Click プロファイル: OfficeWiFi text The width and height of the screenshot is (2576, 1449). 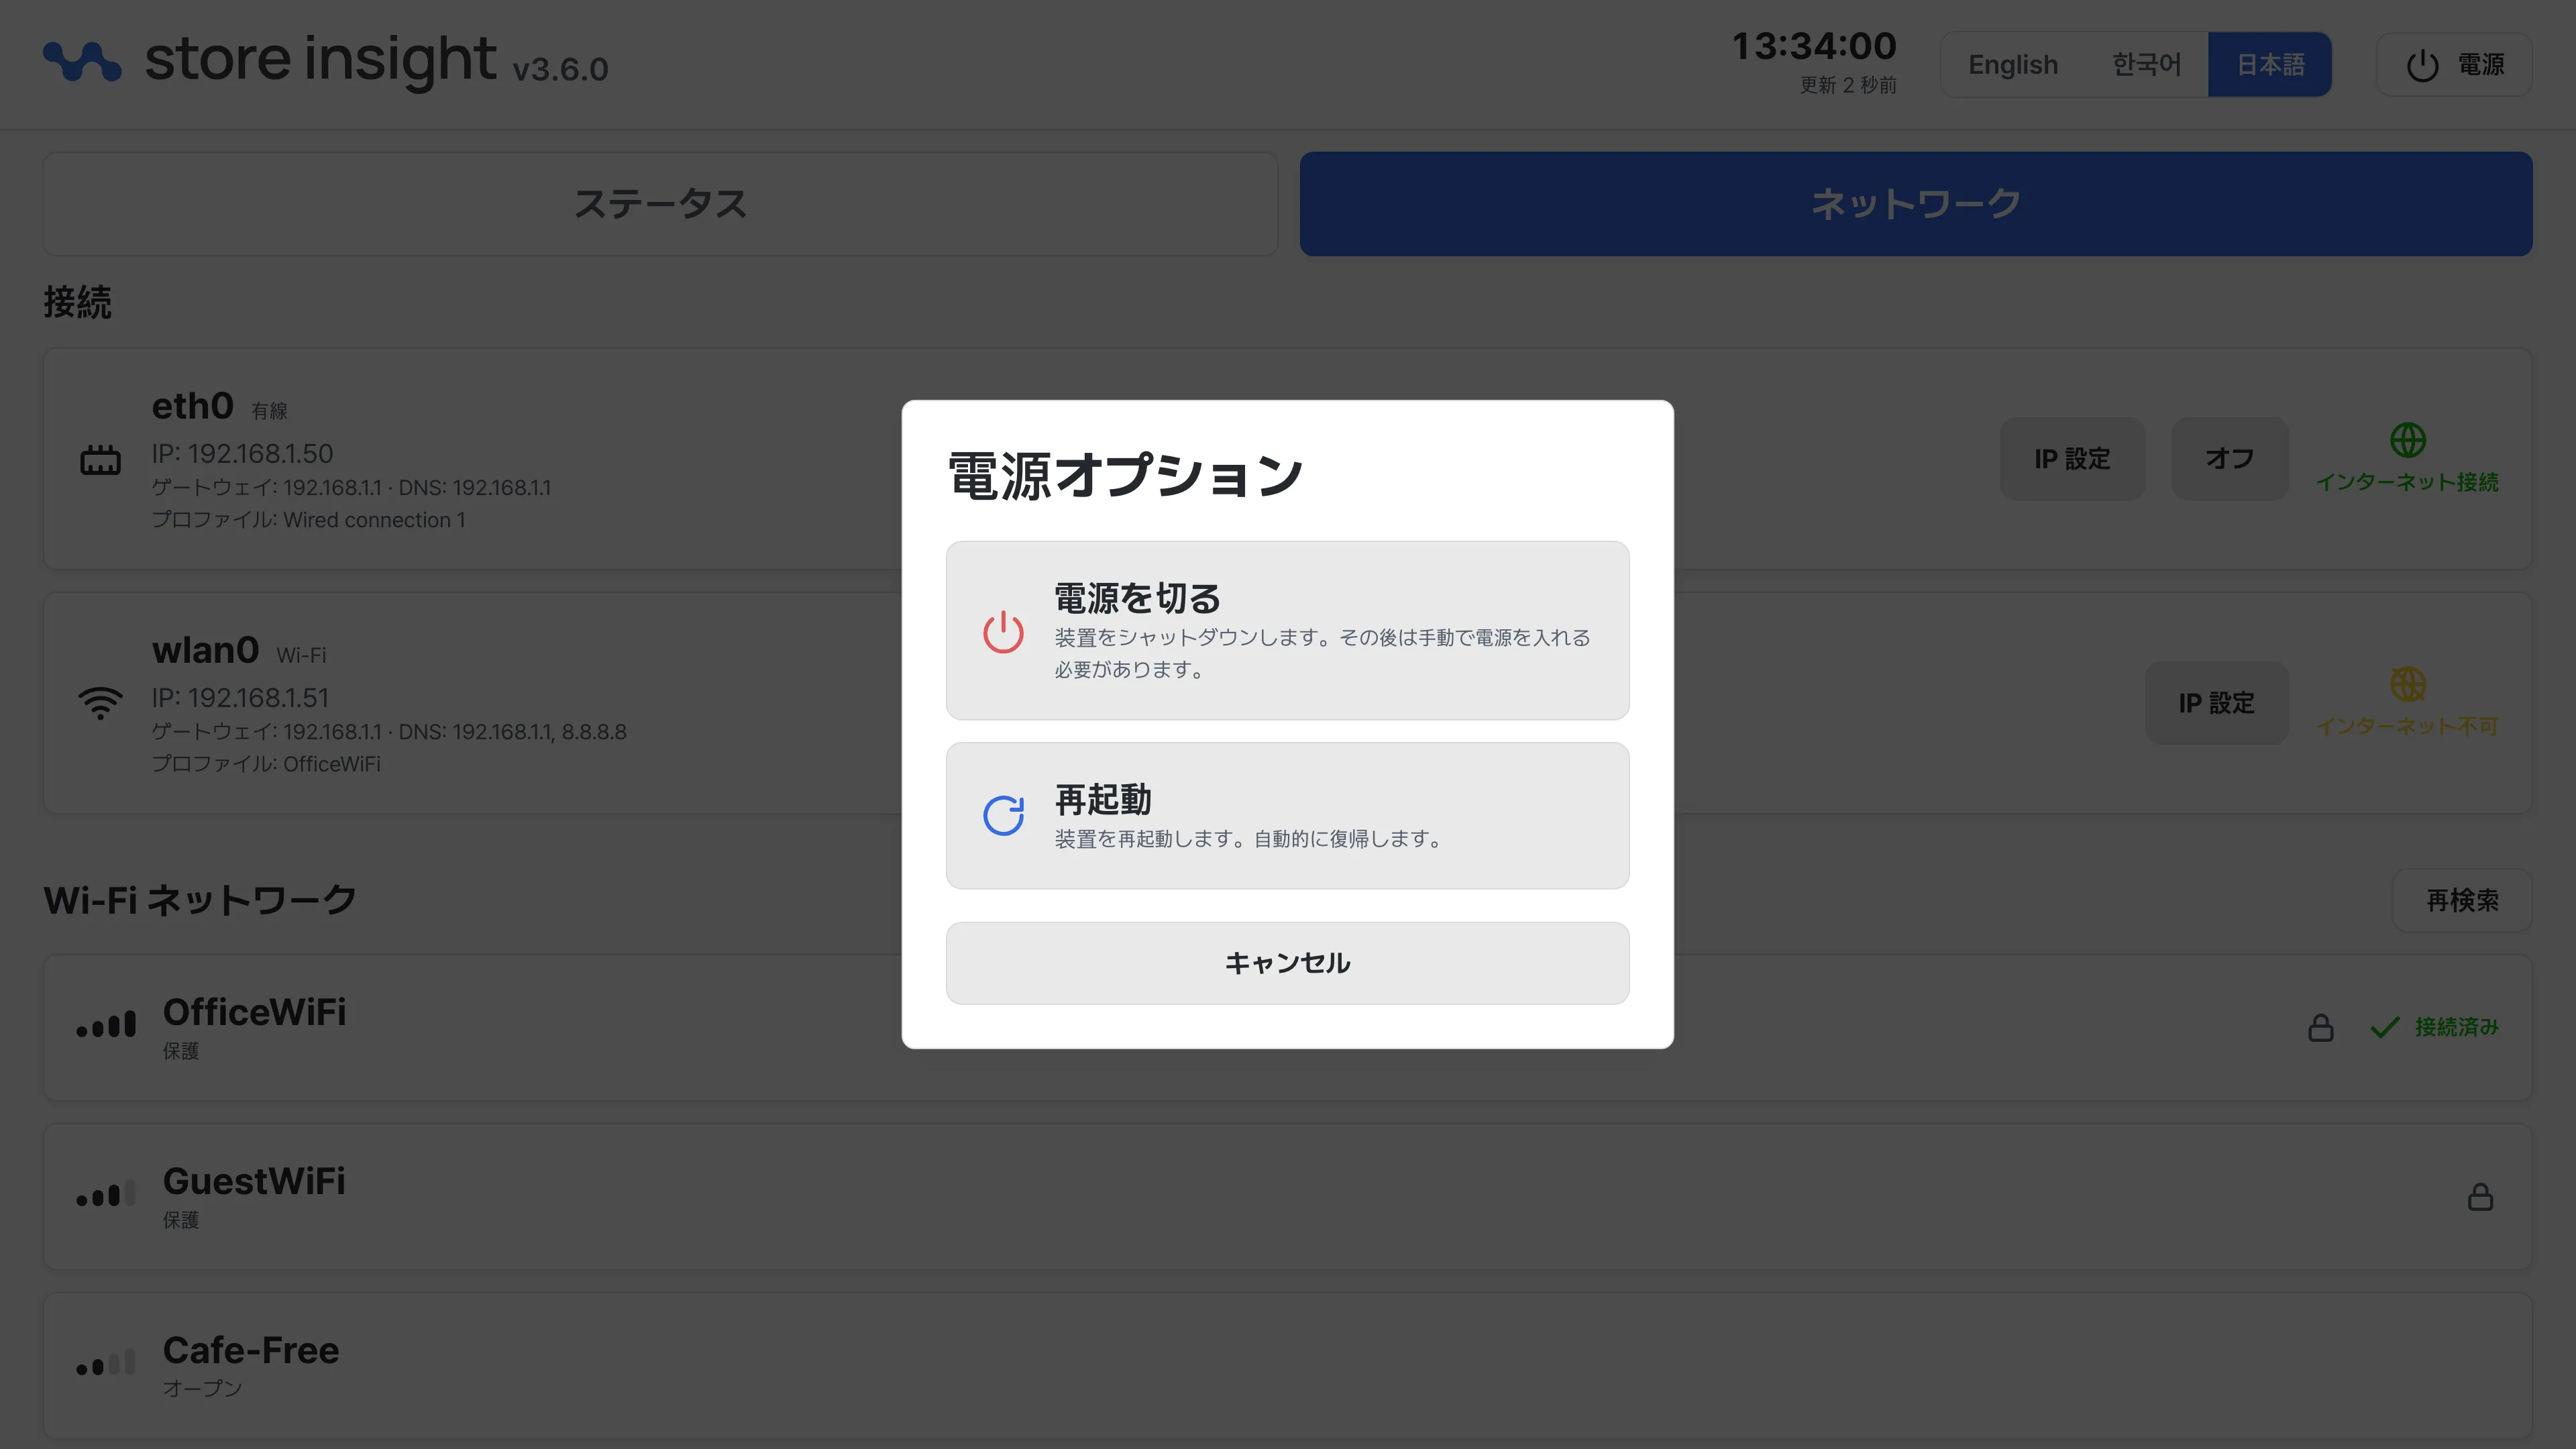(x=266, y=764)
